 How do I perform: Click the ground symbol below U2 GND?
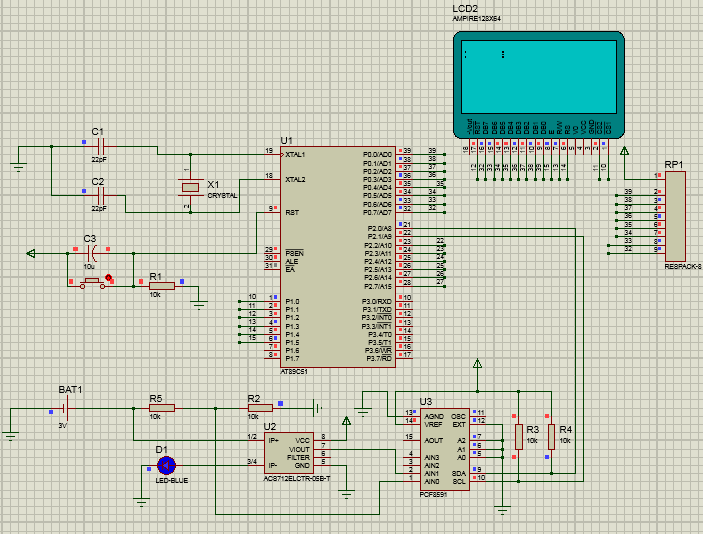pyautogui.click(x=346, y=493)
